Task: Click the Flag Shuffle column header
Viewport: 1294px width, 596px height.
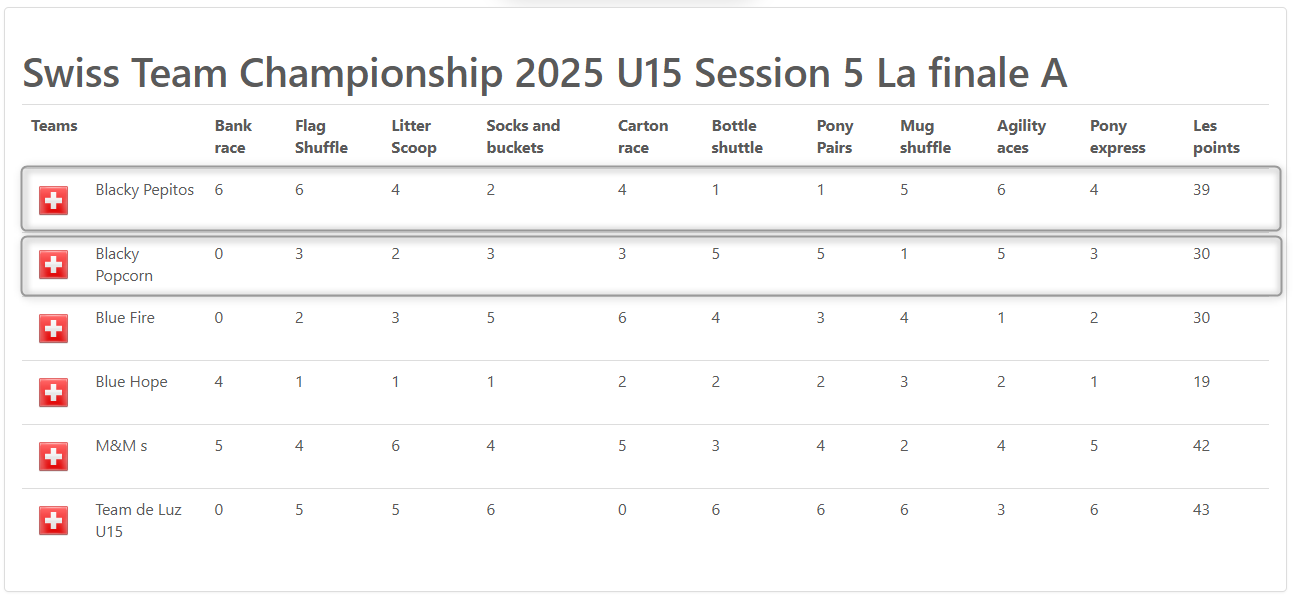Action: pos(321,137)
